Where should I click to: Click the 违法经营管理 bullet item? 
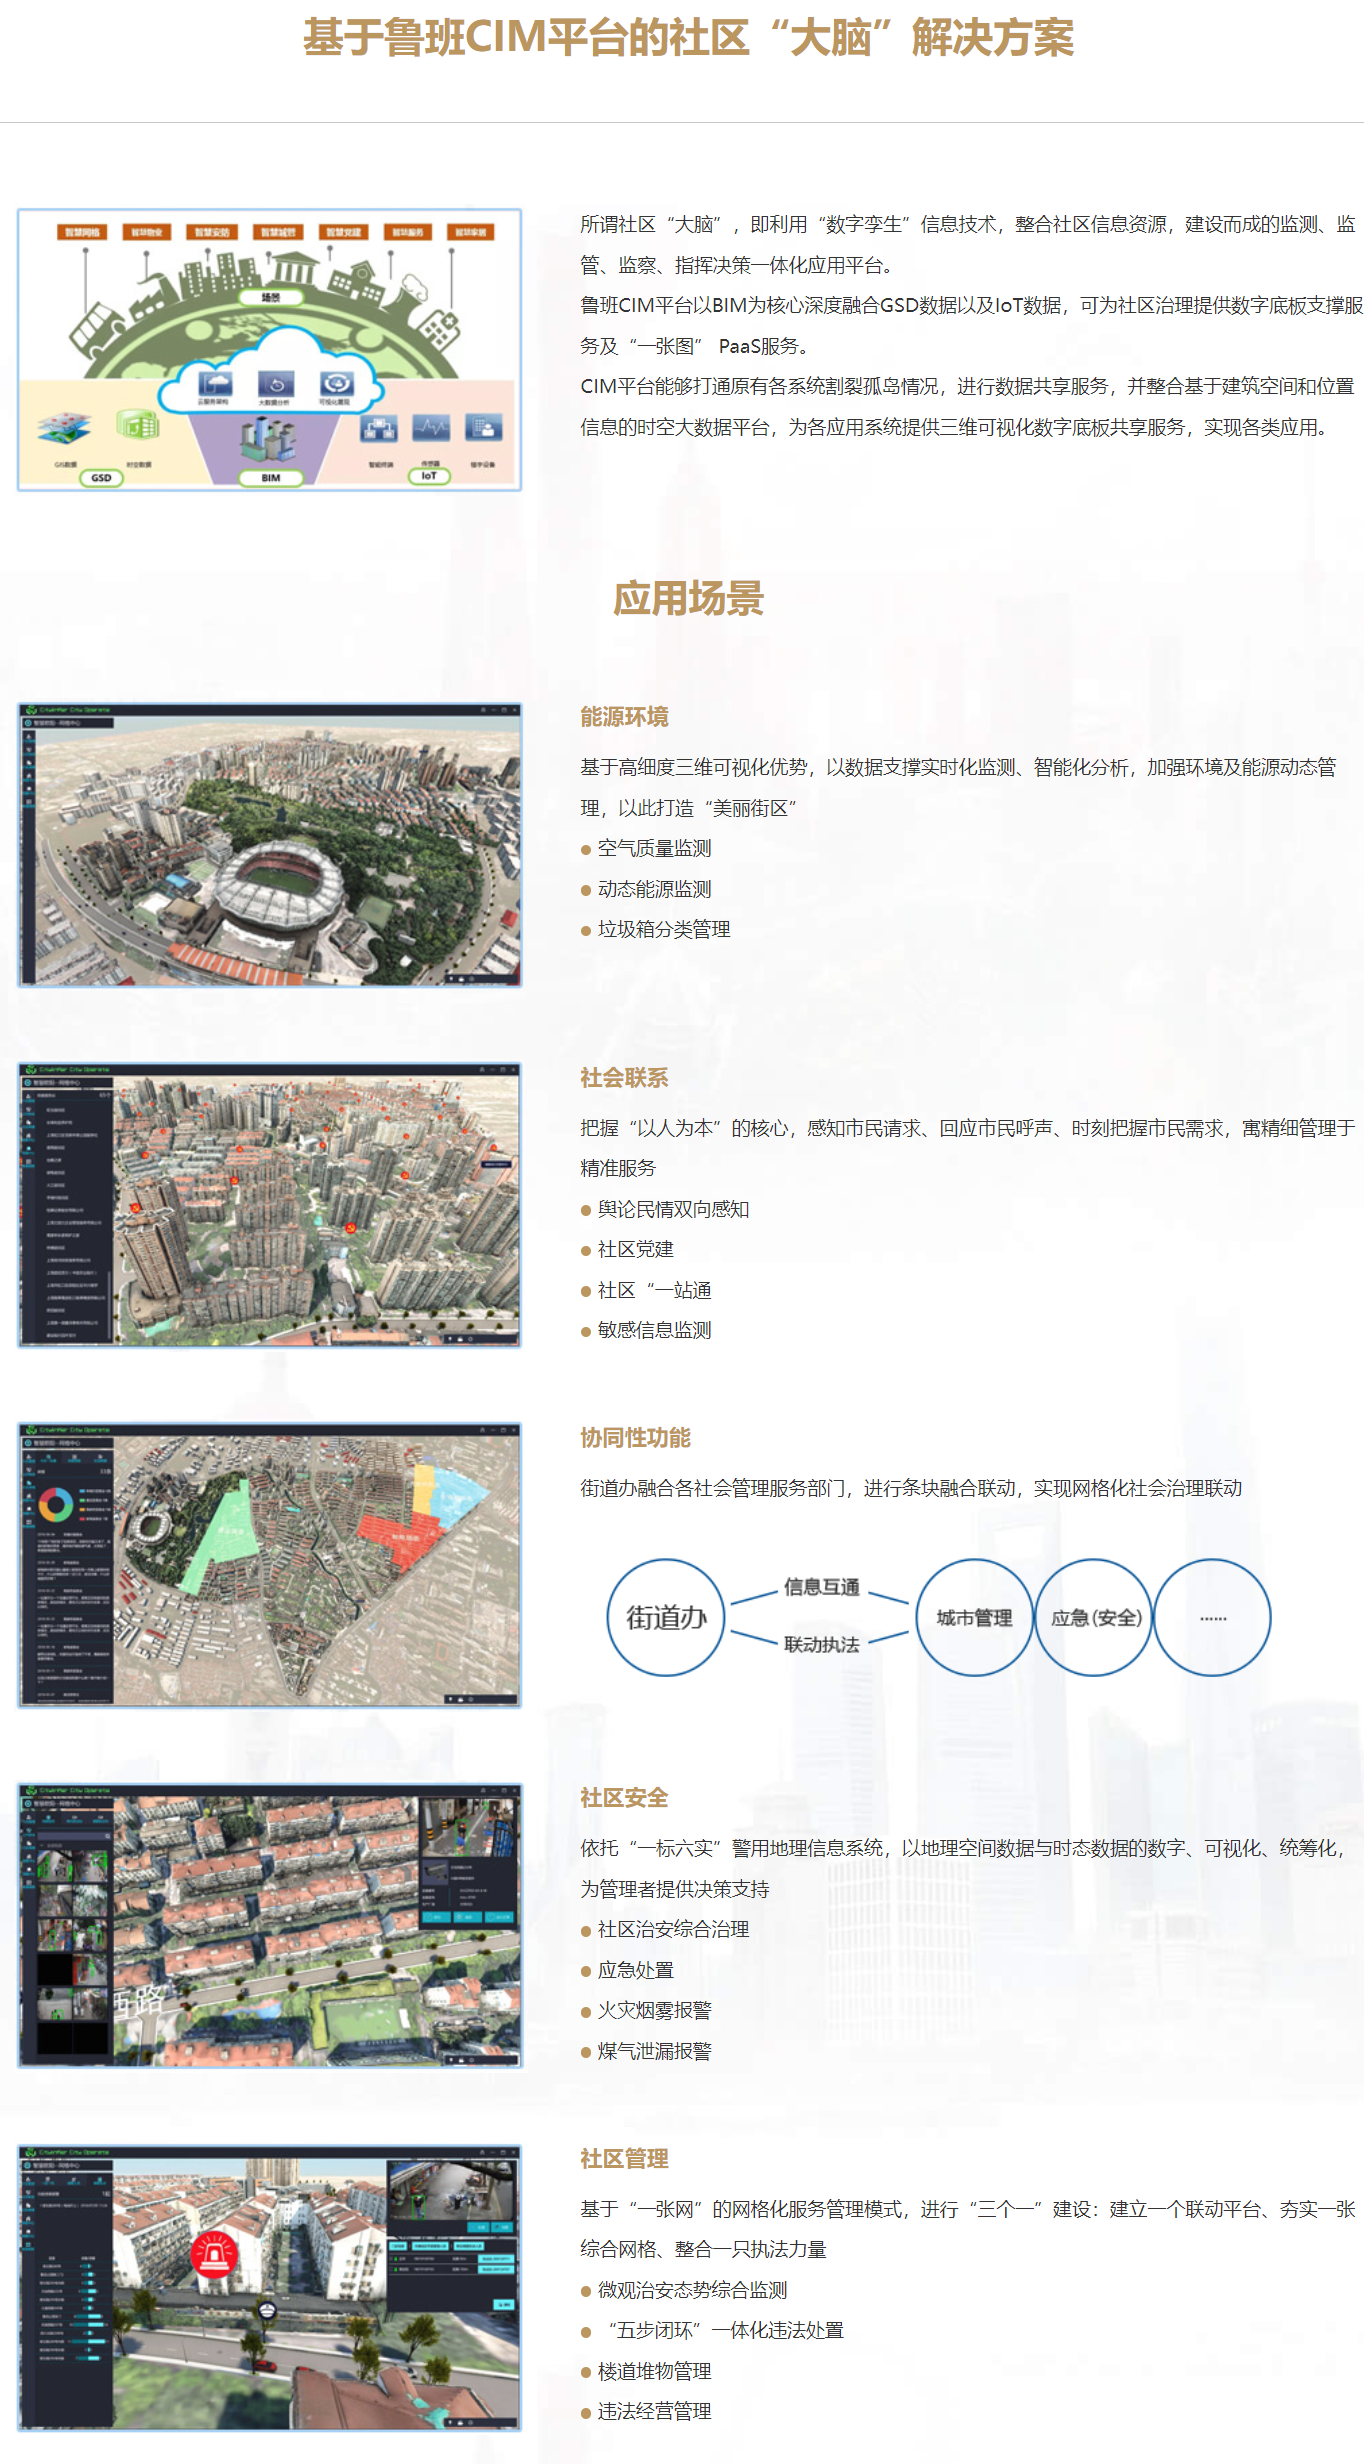pos(646,2411)
